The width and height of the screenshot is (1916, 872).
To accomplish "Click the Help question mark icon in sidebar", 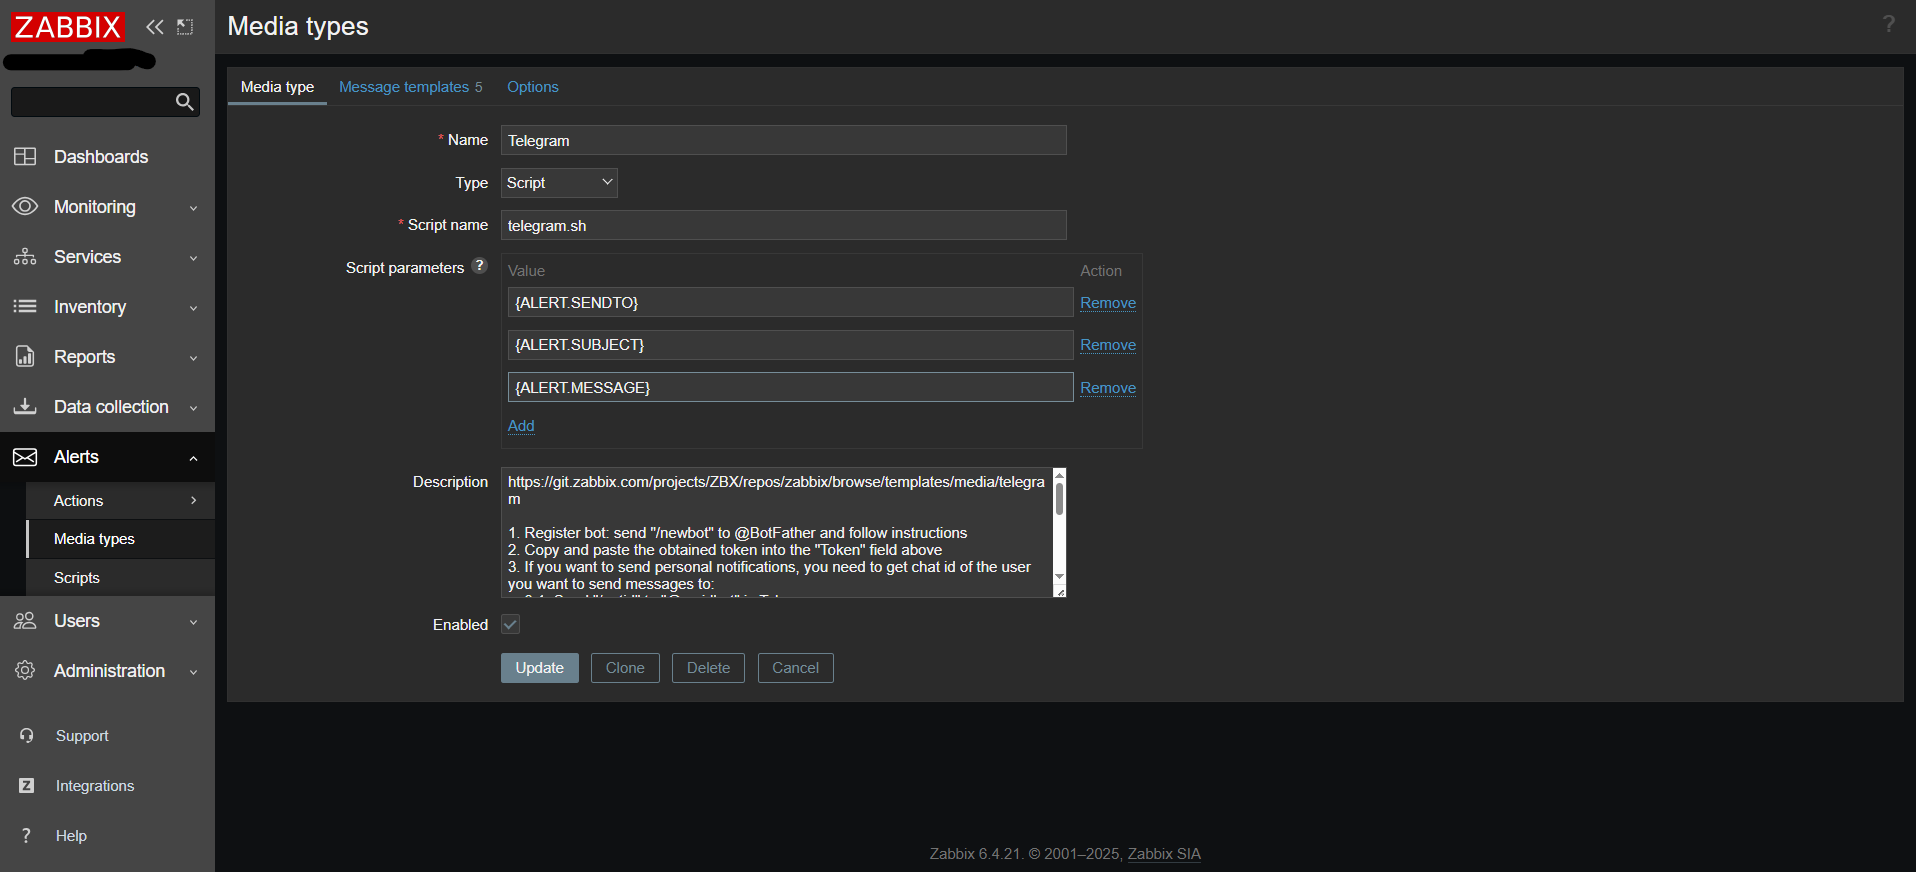I will 27,836.
